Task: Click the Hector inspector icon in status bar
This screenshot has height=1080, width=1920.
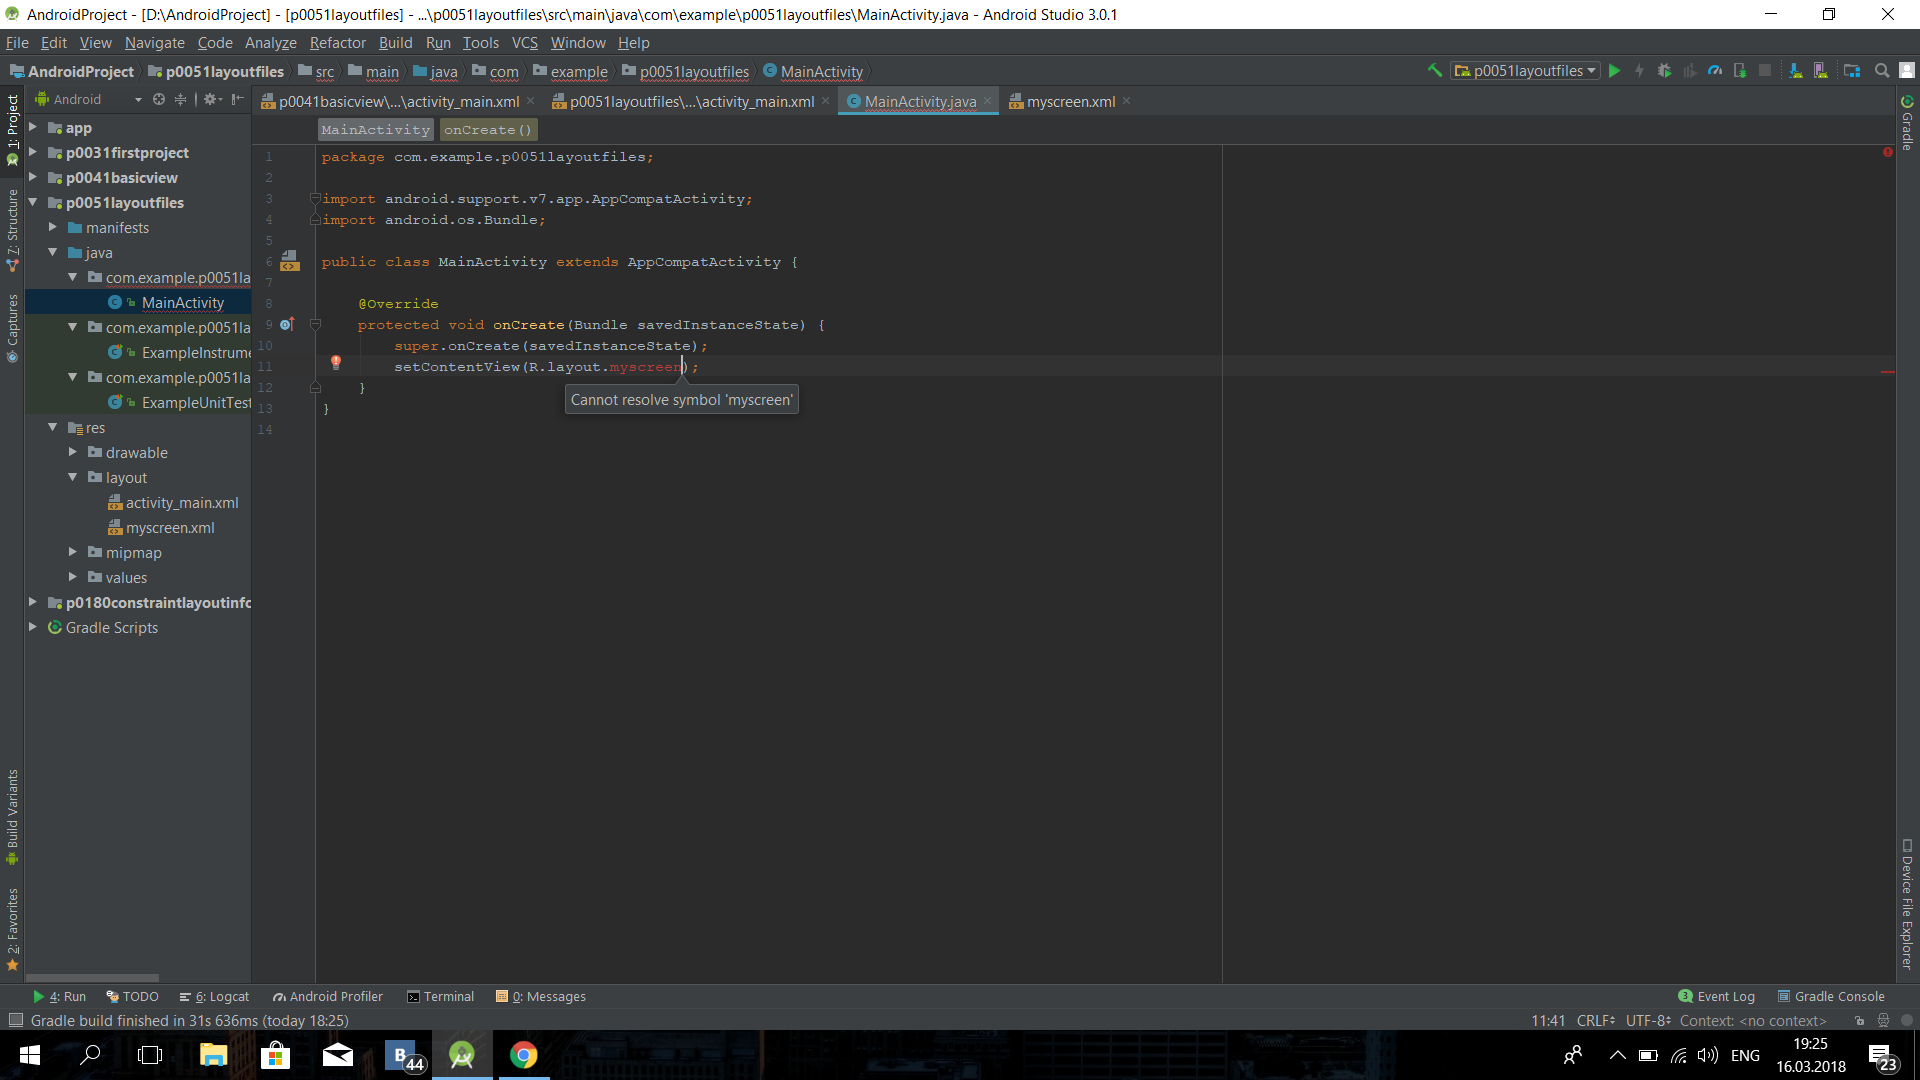Action: (x=1883, y=1021)
